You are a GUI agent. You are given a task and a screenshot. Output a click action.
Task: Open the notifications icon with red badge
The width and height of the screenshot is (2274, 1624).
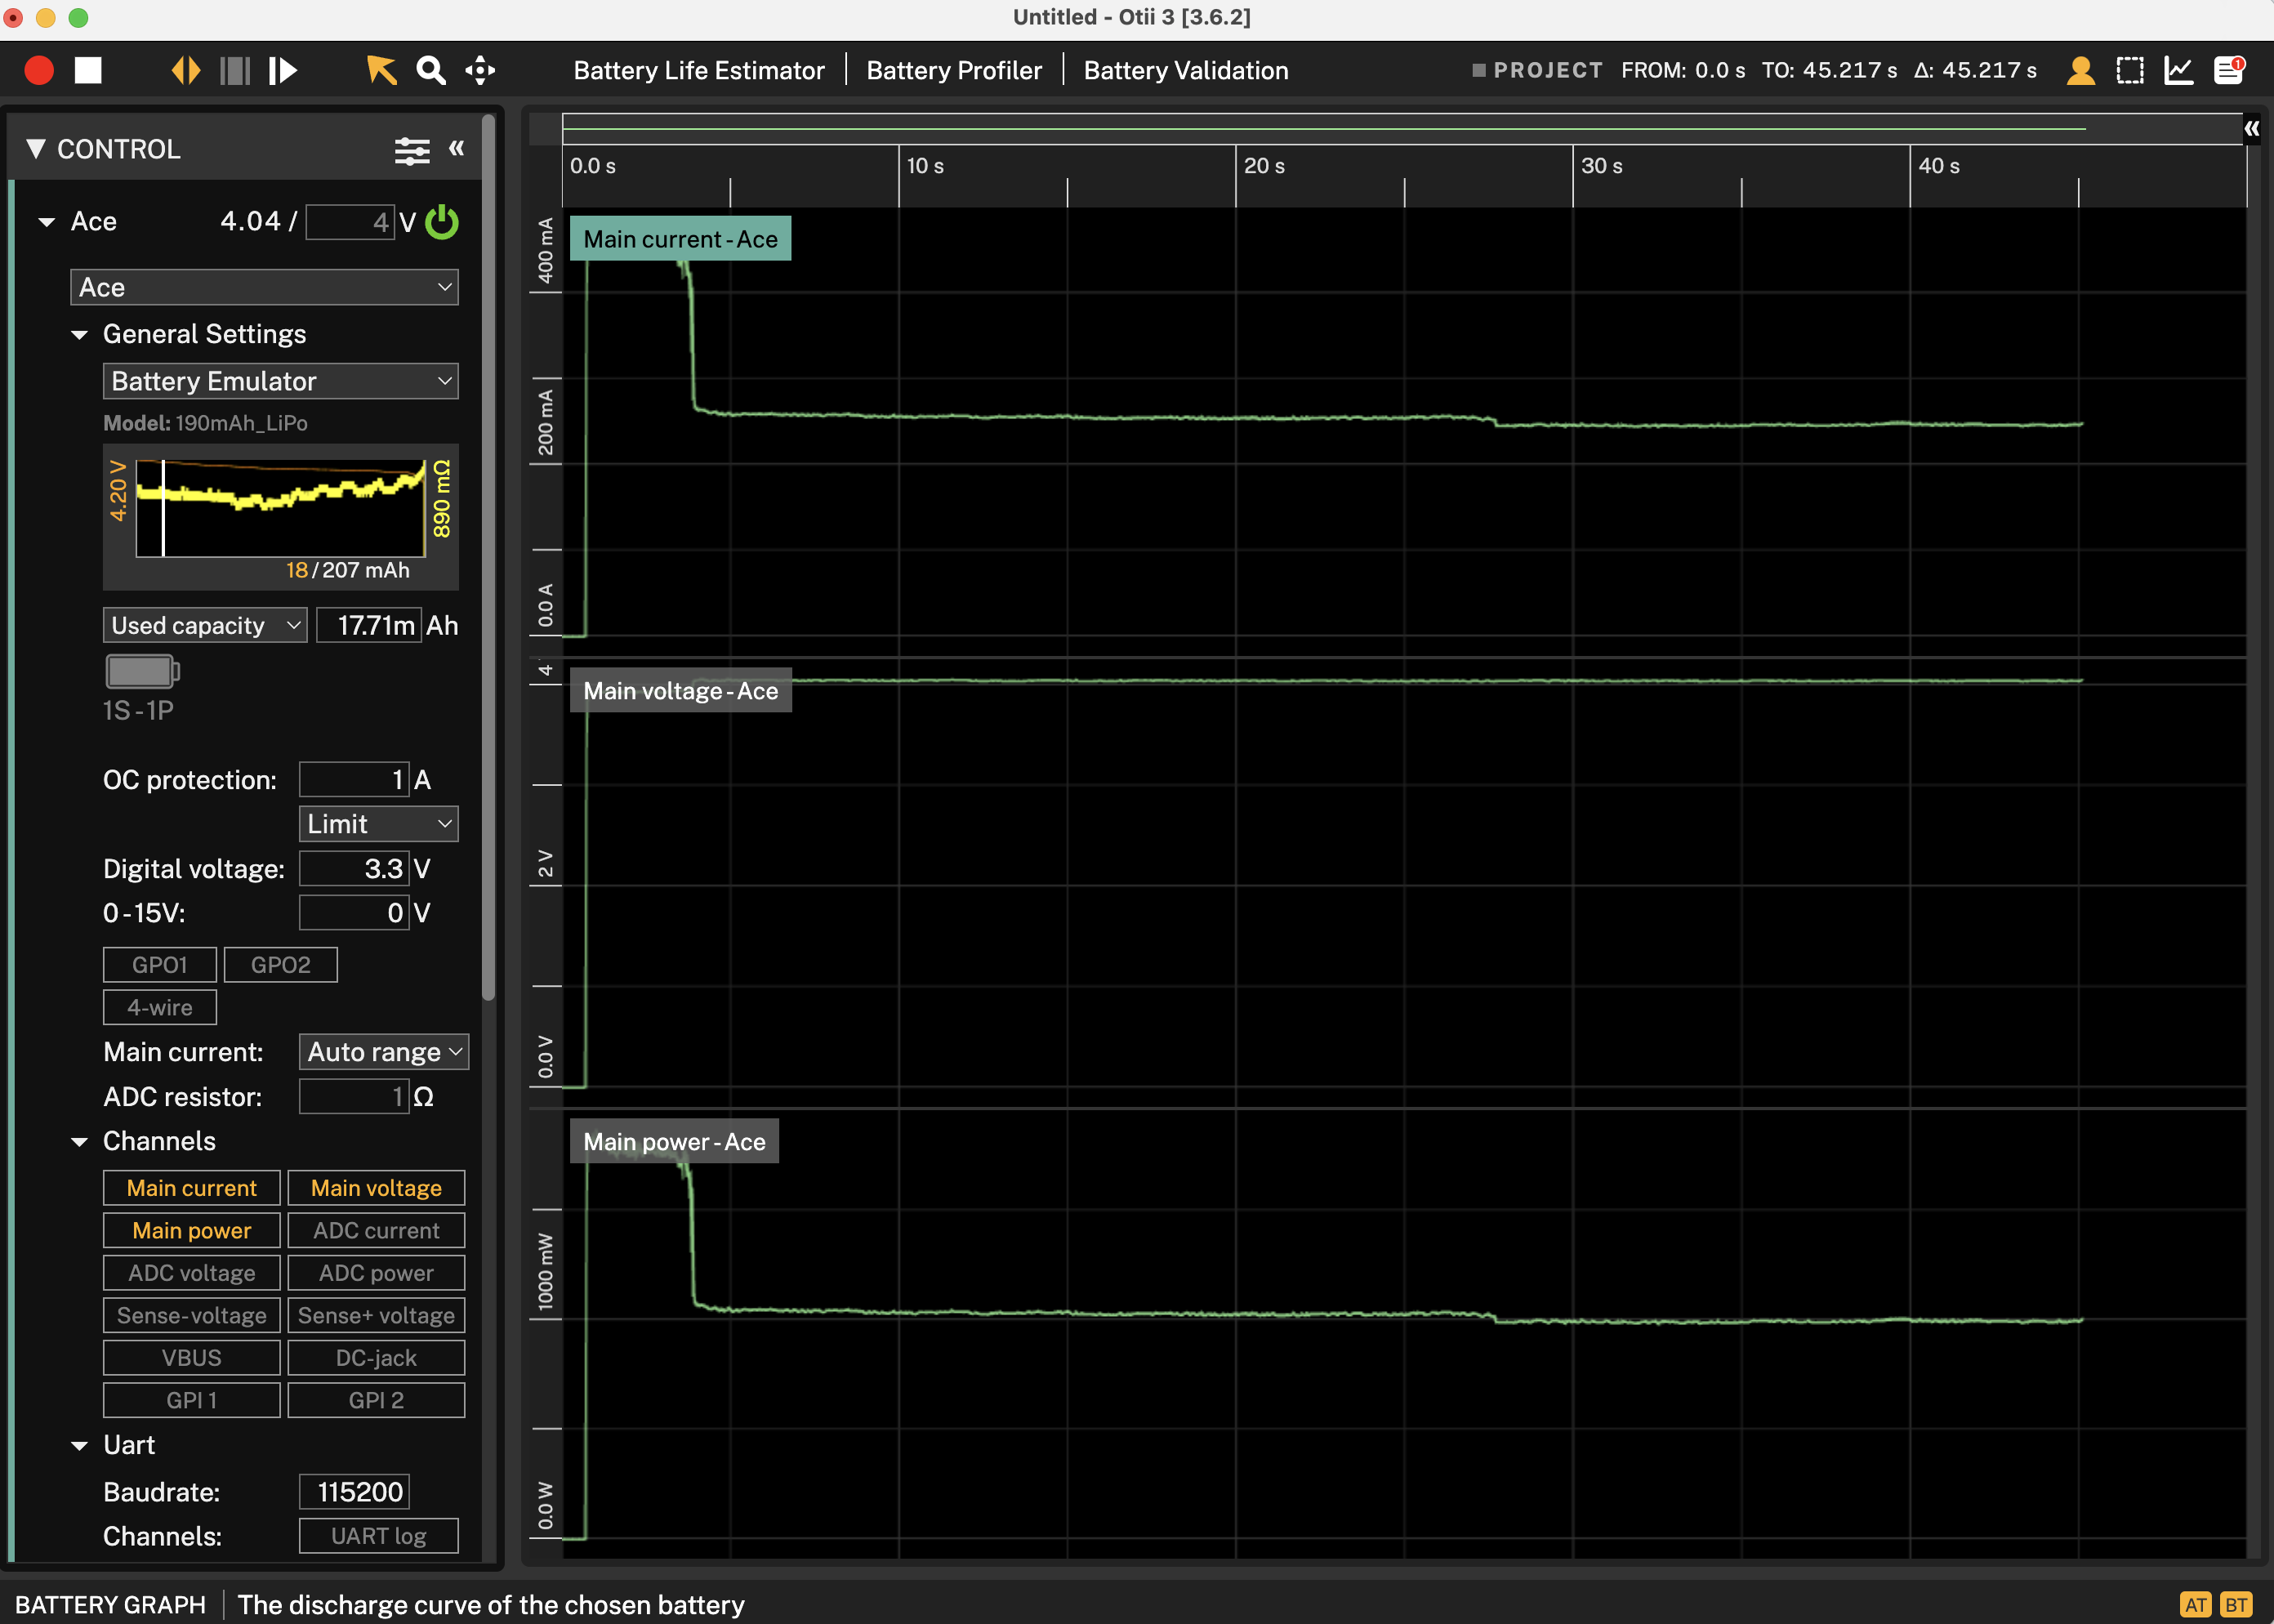(2229, 70)
